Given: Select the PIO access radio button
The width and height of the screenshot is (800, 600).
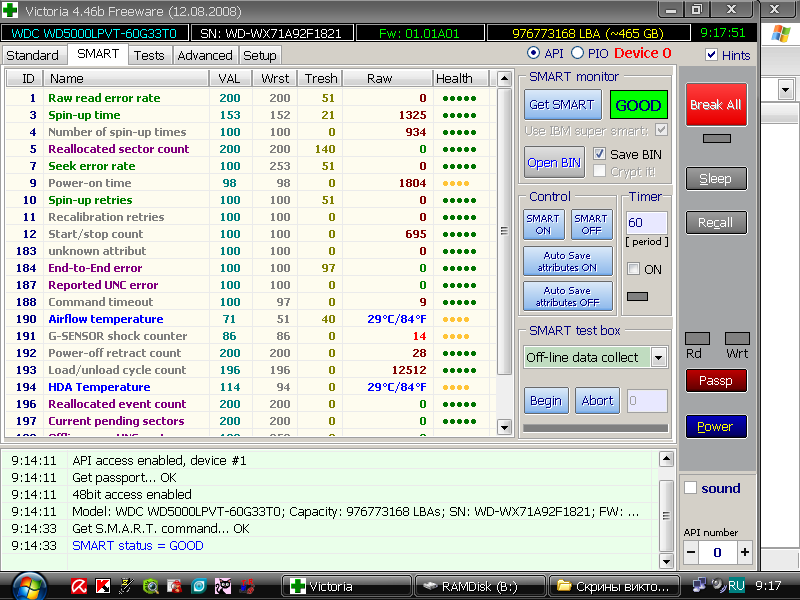Looking at the screenshot, I should (x=577, y=53).
